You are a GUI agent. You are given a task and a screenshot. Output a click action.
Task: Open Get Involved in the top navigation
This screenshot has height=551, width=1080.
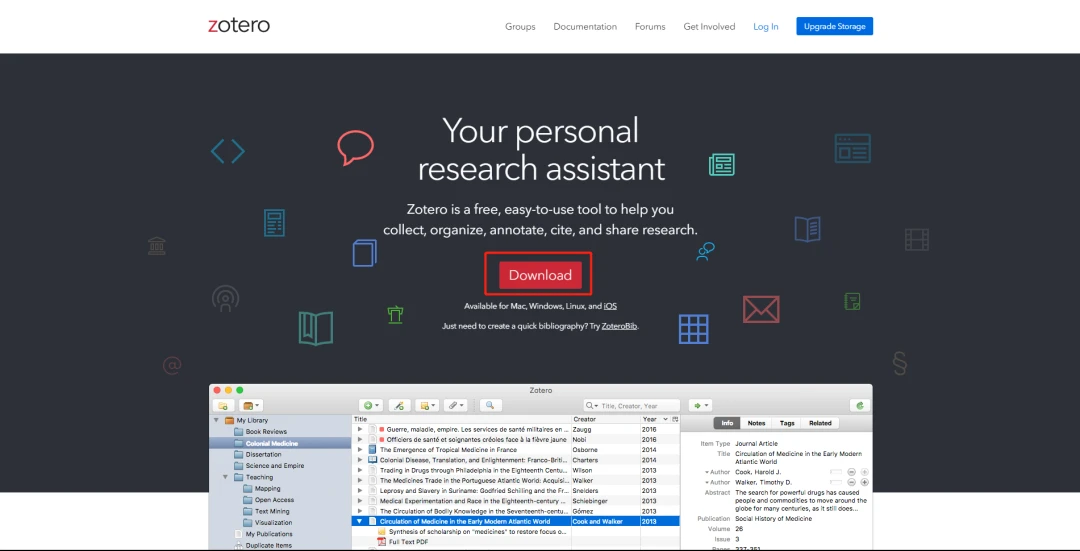[x=709, y=27]
